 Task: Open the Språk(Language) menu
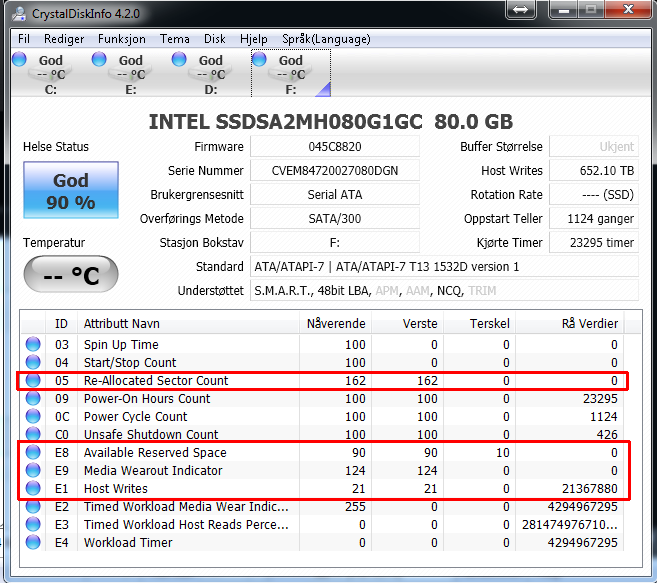click(326, 39)
